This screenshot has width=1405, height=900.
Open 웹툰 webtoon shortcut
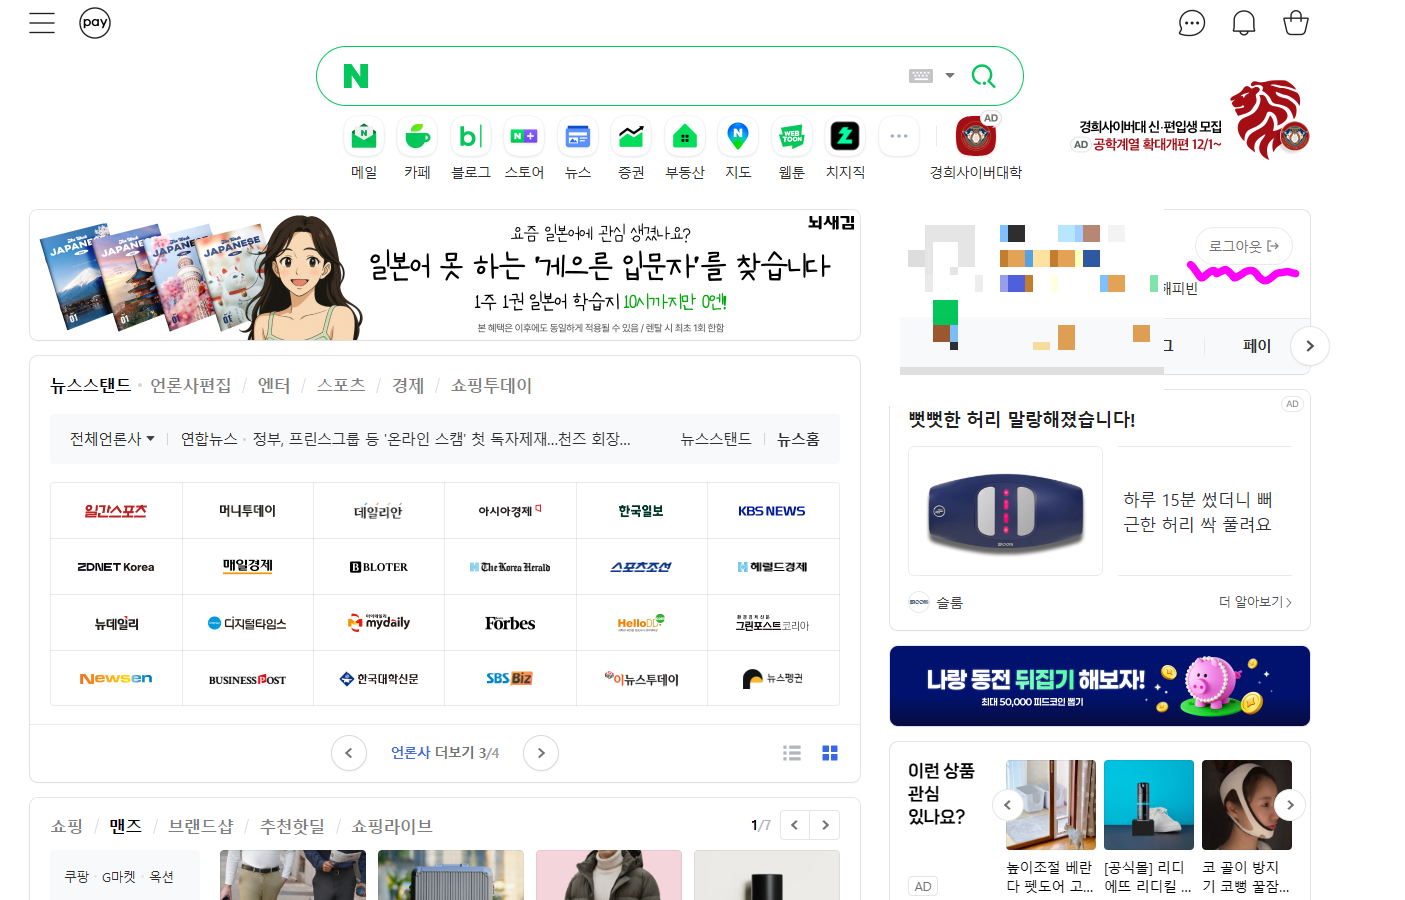792,149
